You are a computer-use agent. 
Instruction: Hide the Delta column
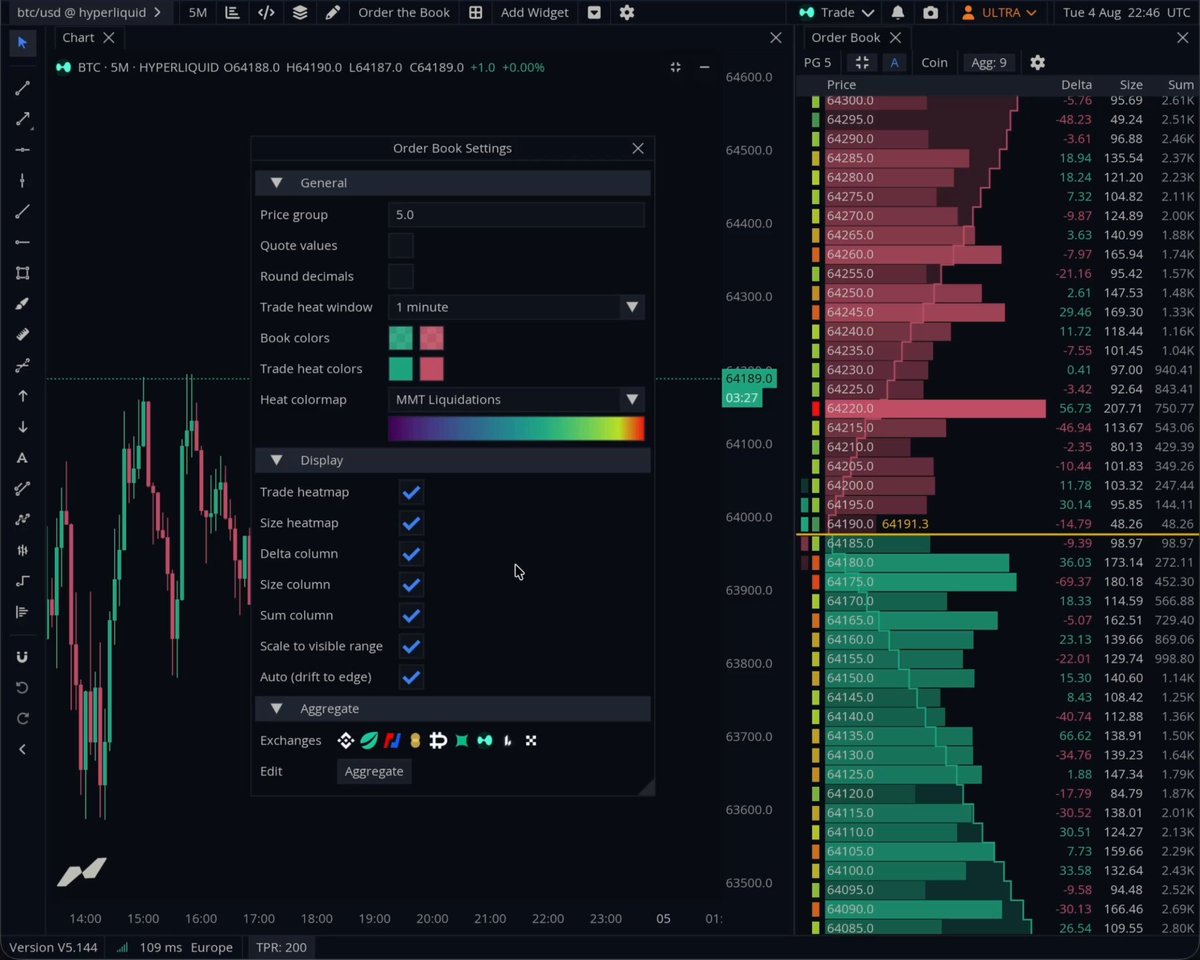[411, 554]
